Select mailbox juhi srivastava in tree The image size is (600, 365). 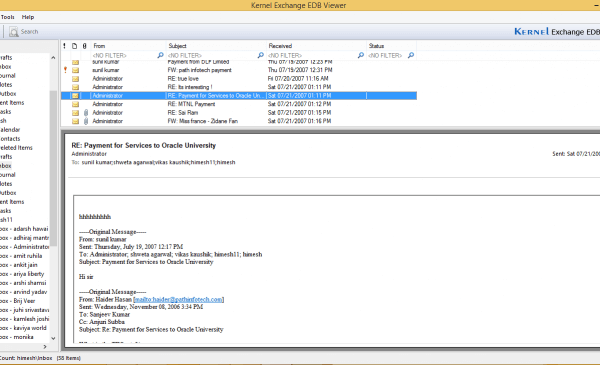click(24, 310)
